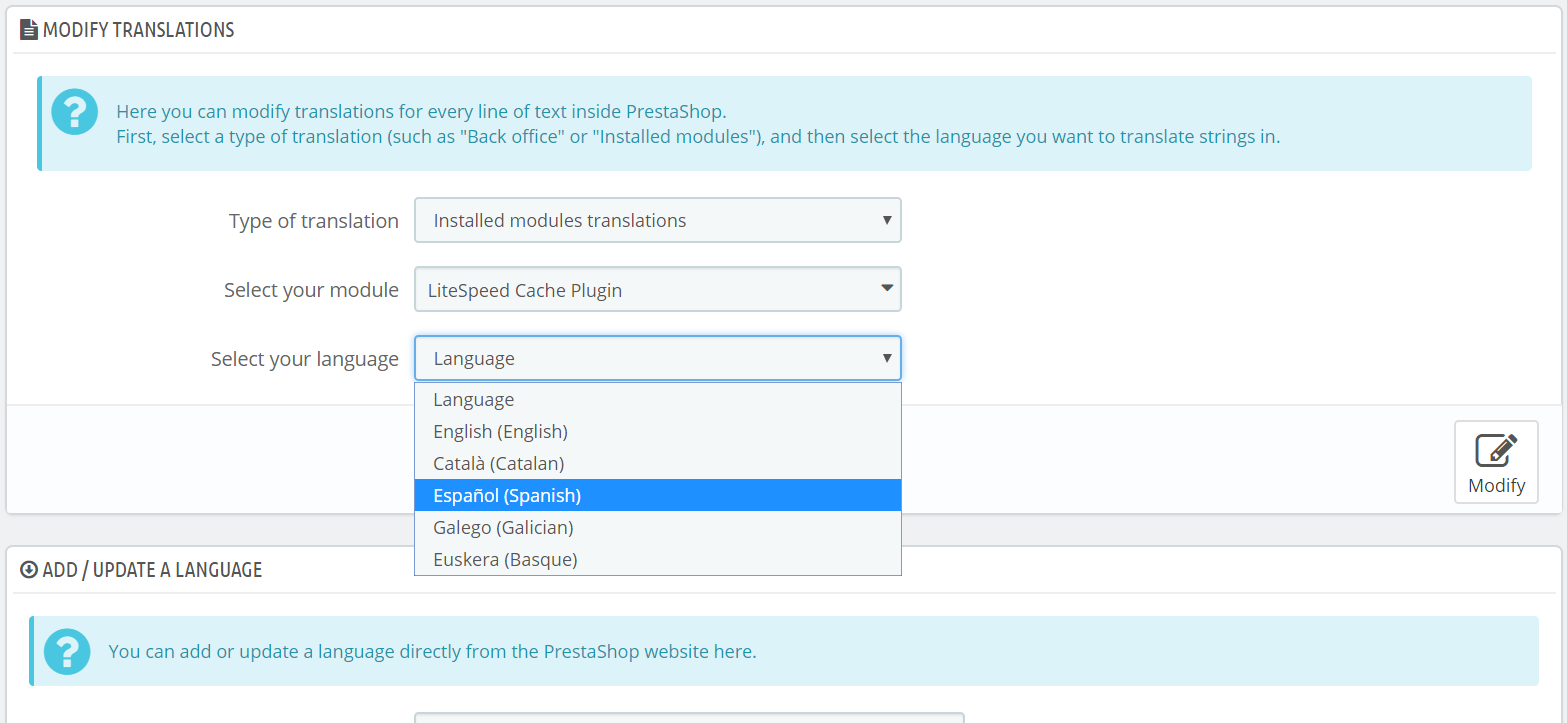
Task: Click the Modify Translations panel heading
Action: point(138,30)
